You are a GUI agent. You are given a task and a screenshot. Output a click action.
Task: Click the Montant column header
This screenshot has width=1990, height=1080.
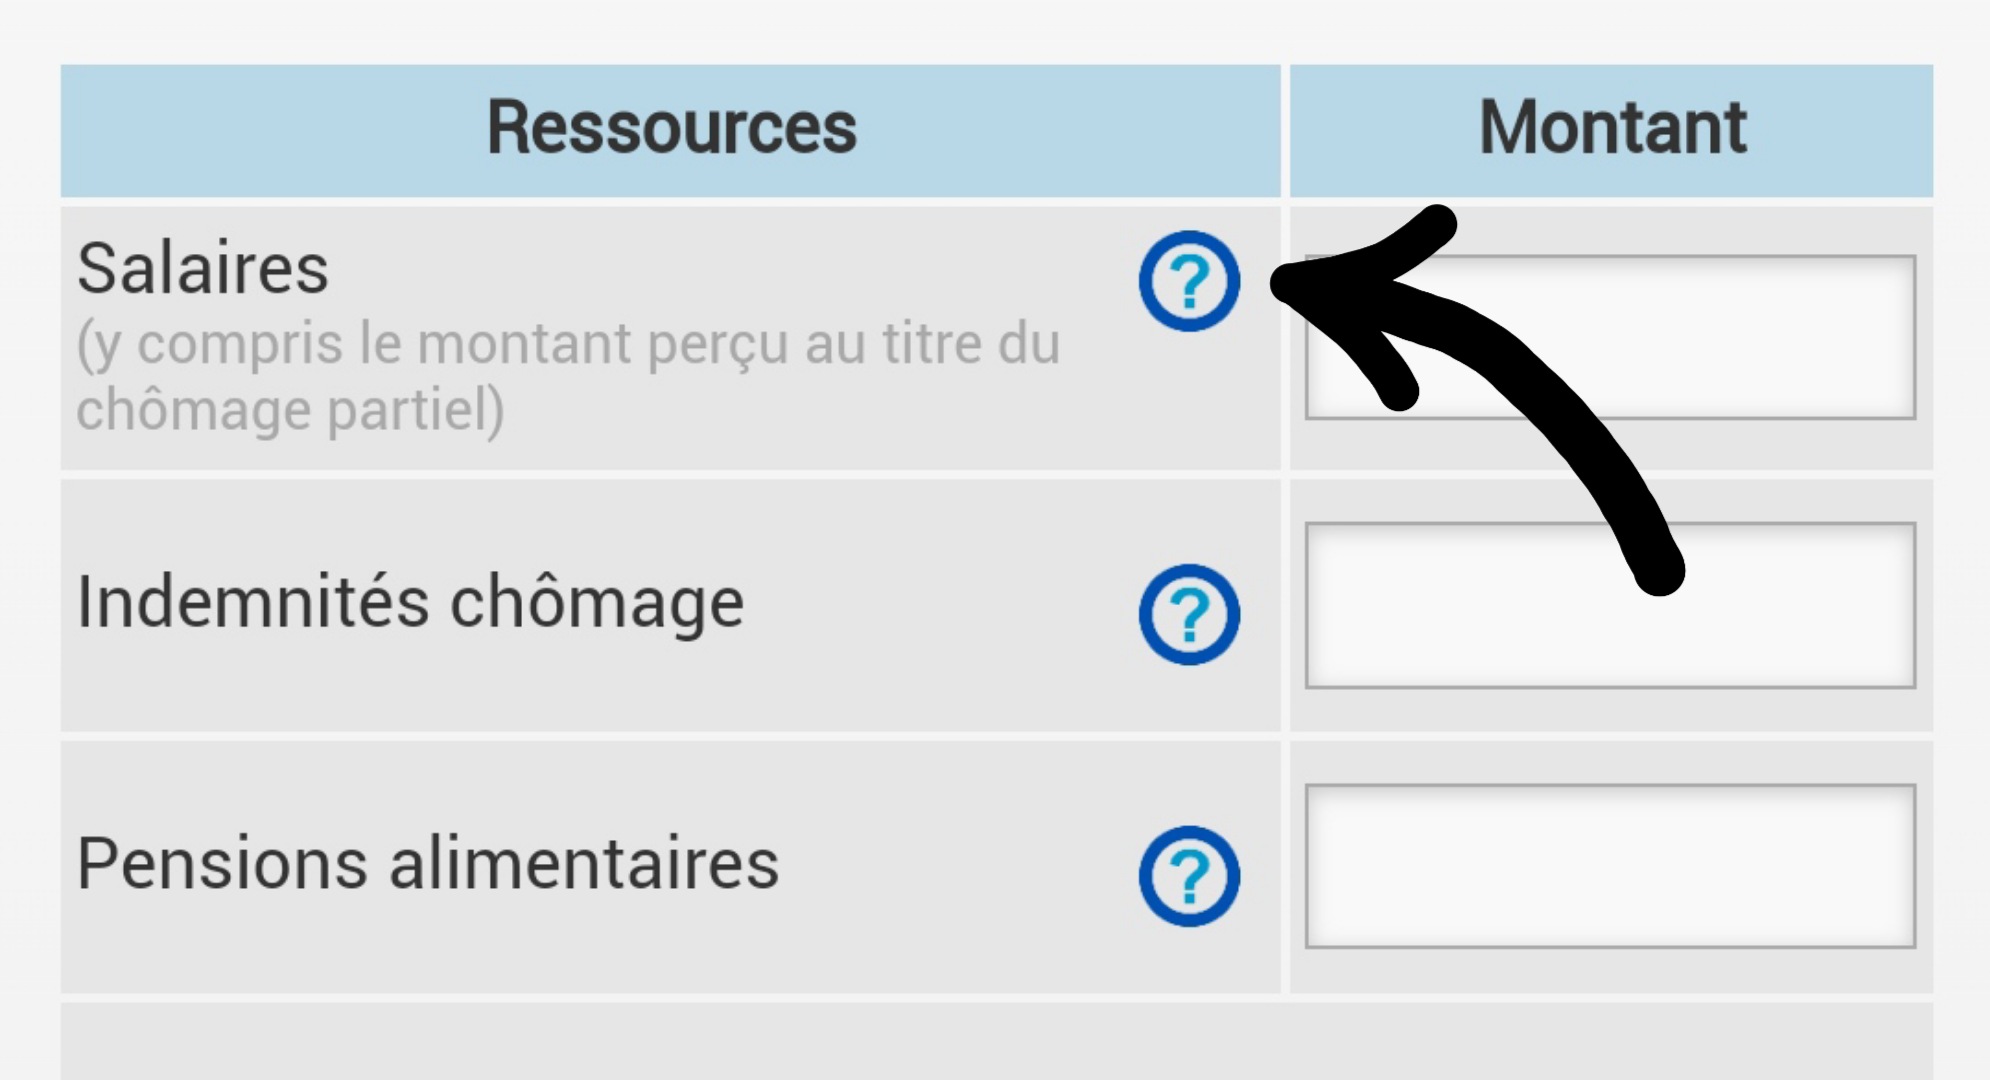coord(1611,130)
